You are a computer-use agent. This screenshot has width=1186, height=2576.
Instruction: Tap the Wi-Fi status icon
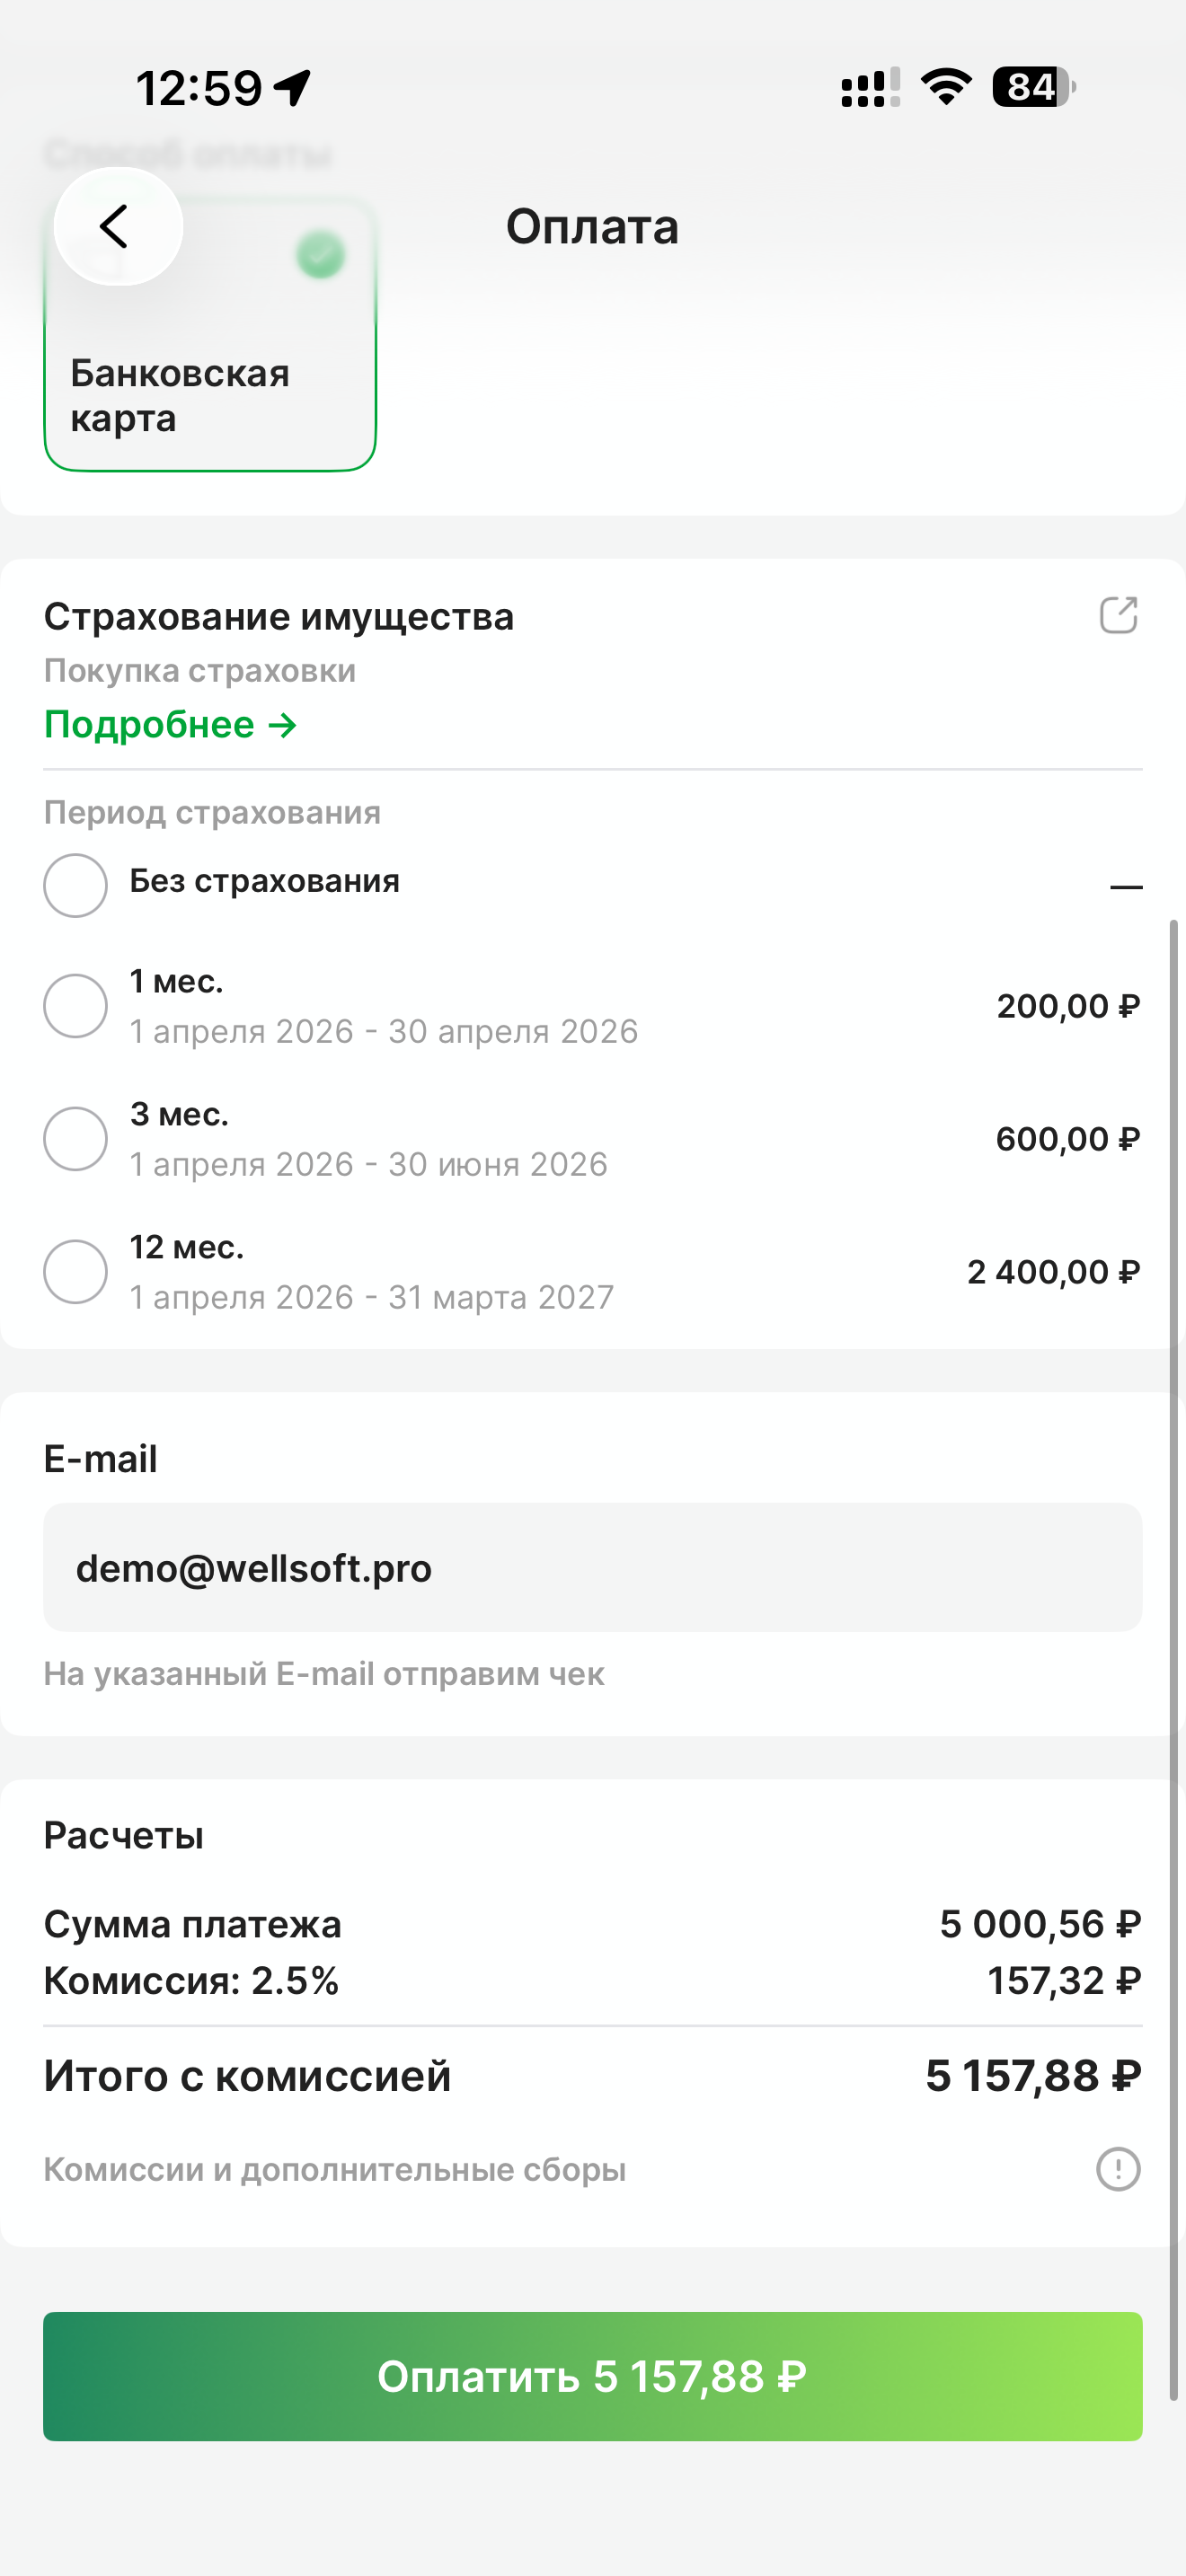946,87
